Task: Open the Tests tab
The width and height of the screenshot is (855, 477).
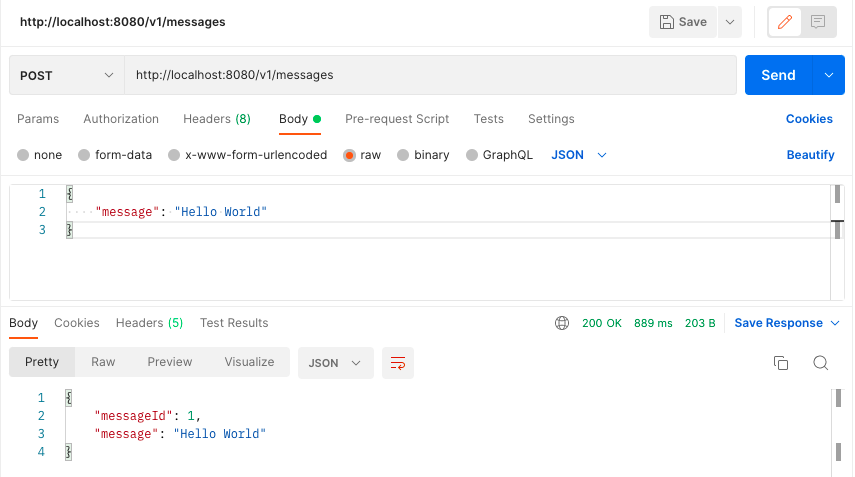Action: (489, 119)
